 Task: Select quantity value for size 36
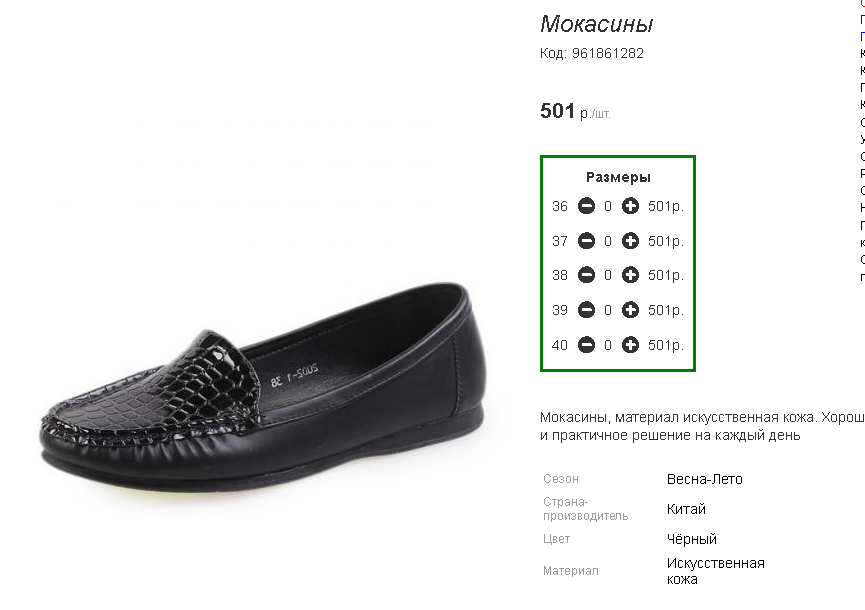(608, 206)
